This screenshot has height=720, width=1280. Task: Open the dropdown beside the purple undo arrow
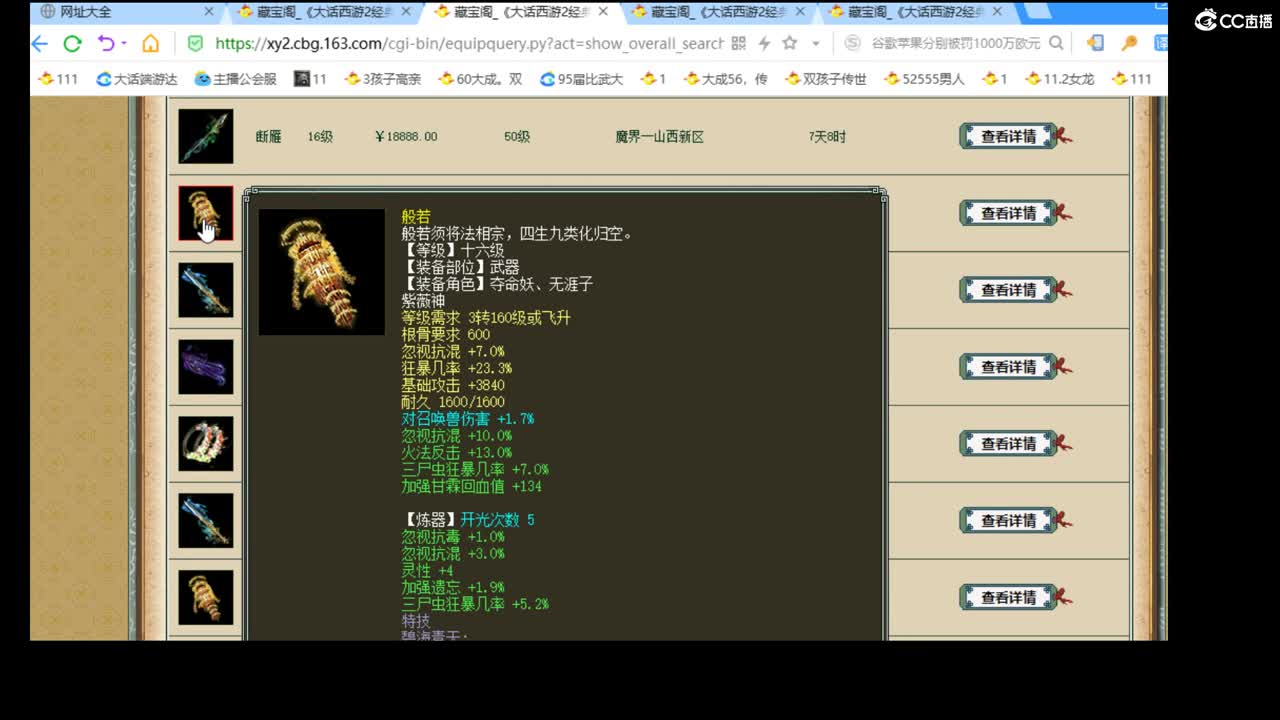click(124, 44)
